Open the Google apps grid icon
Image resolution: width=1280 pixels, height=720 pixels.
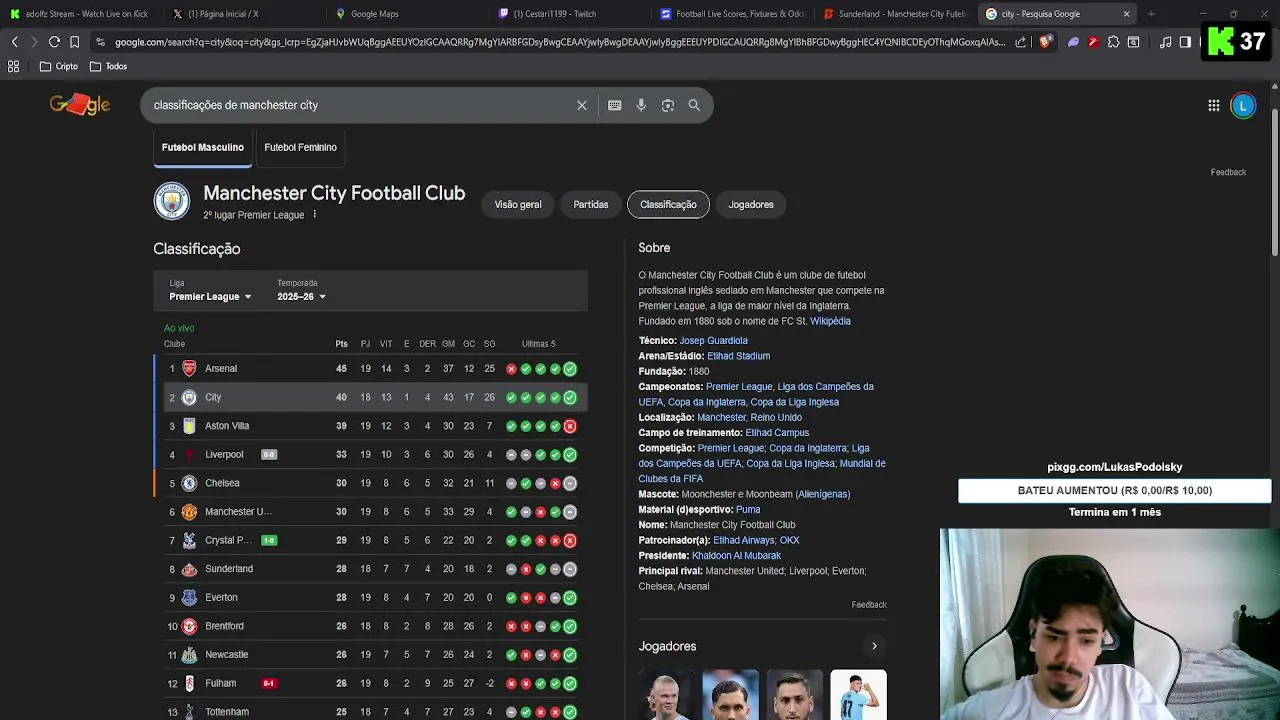pos(1213,105)
